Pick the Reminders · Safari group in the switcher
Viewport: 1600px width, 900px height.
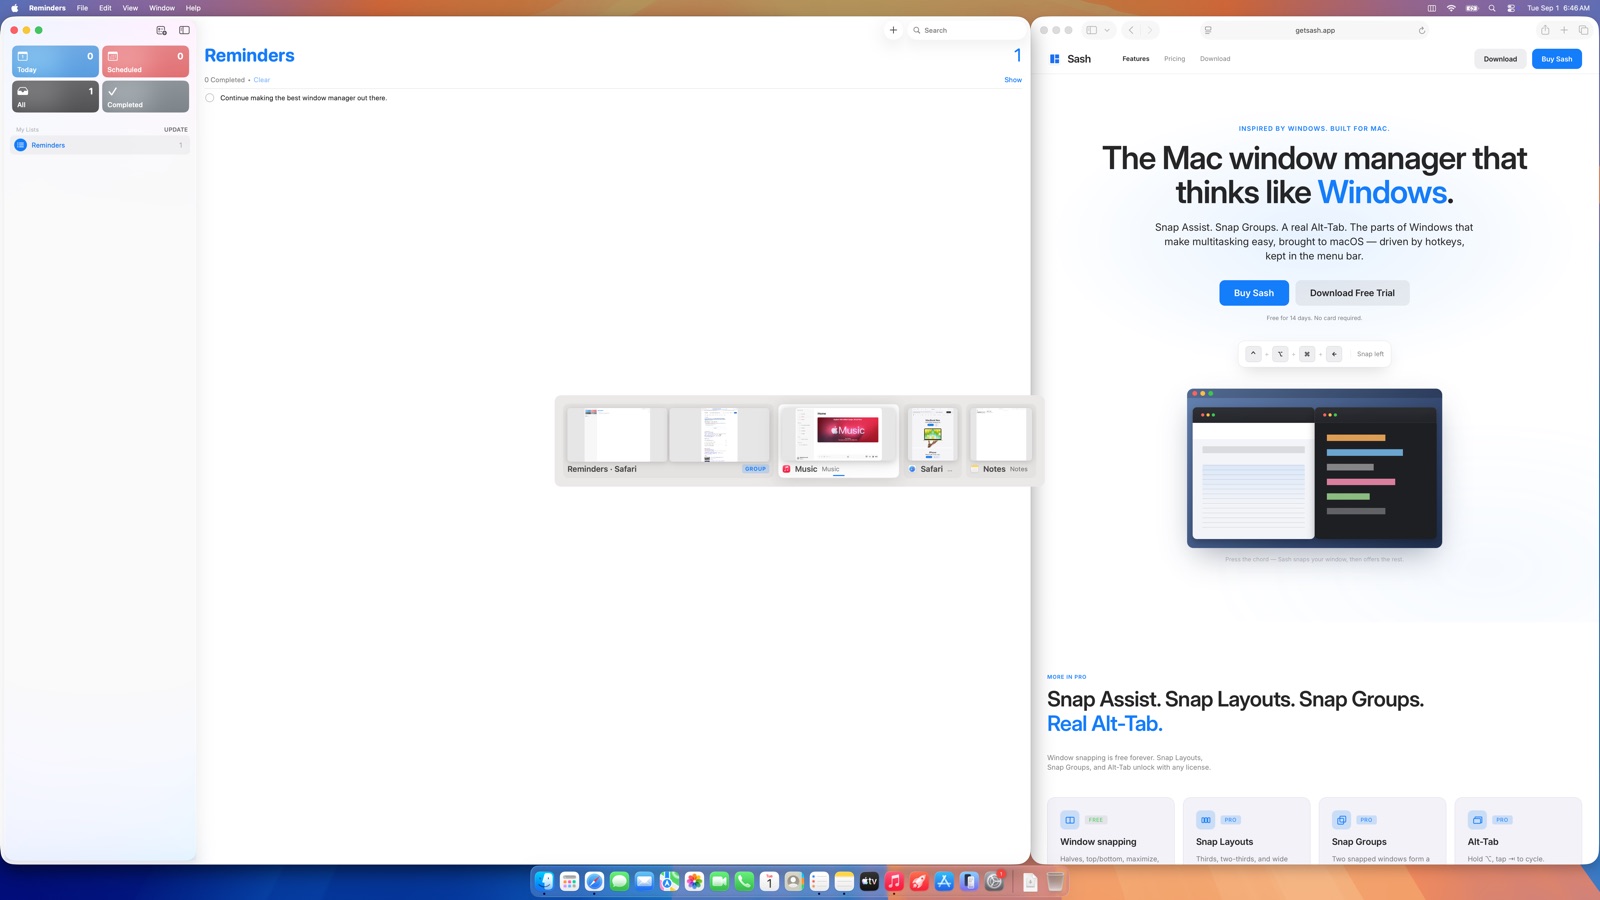coord(668,440)
